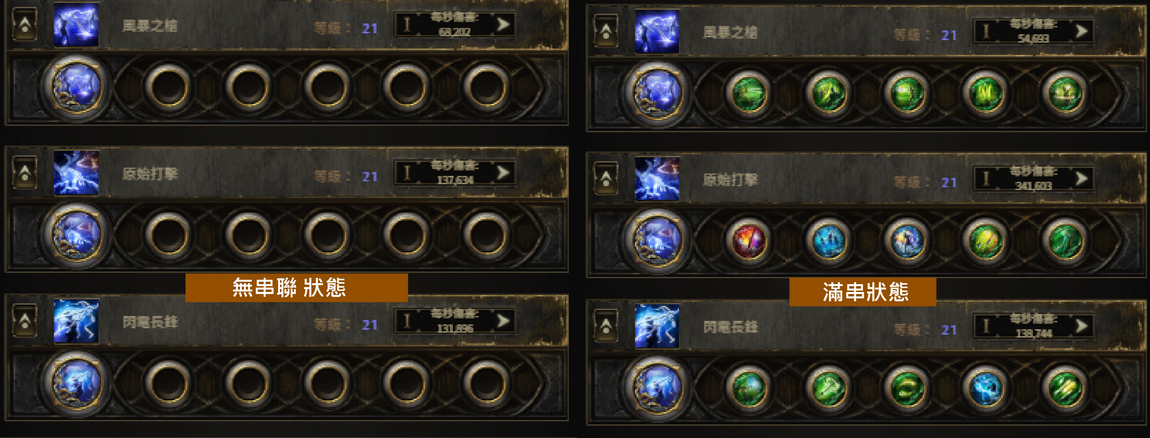The height and width of the screenshot is (438, 1150).
Task: Toggle the I indicator beside 54,693 damage per second
Action: pos(985,31)
